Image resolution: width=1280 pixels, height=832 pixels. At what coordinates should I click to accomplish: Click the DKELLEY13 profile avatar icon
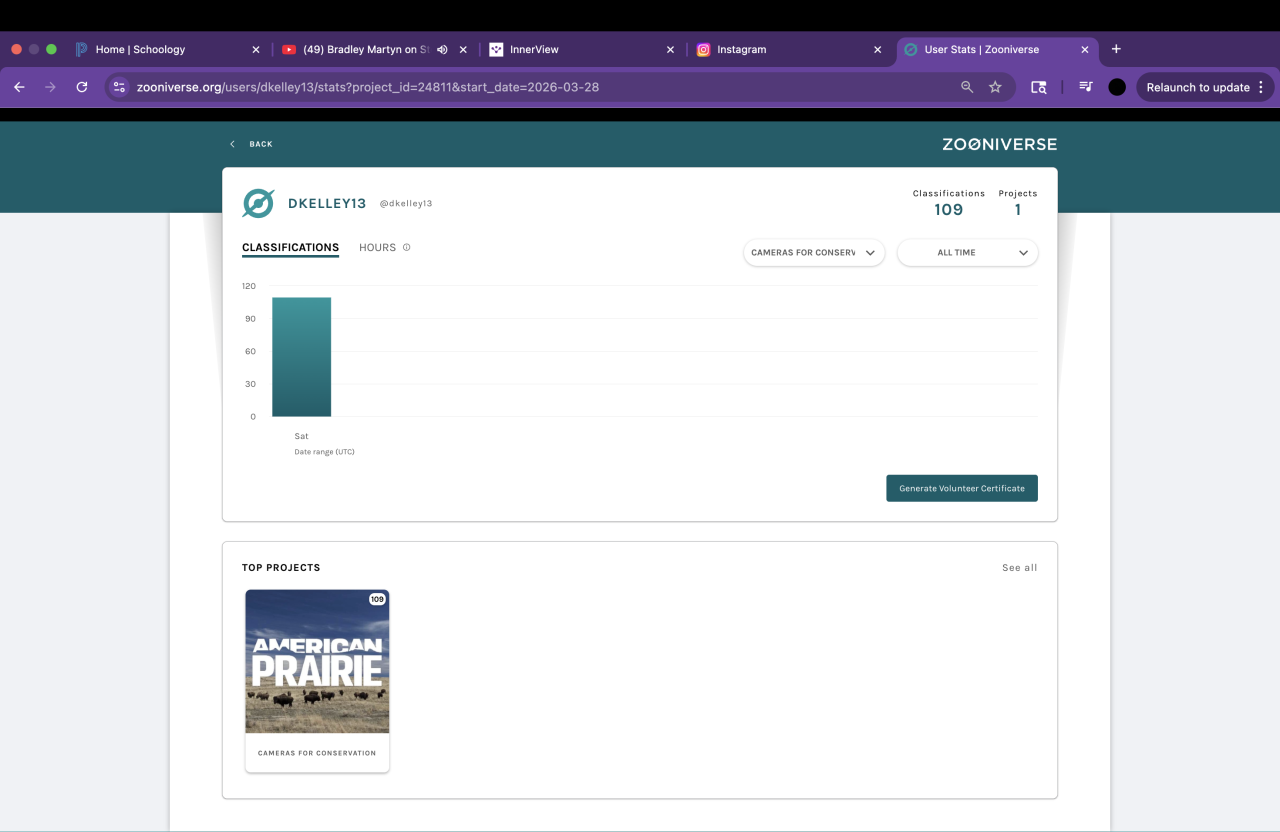click(x=258, y=203)
